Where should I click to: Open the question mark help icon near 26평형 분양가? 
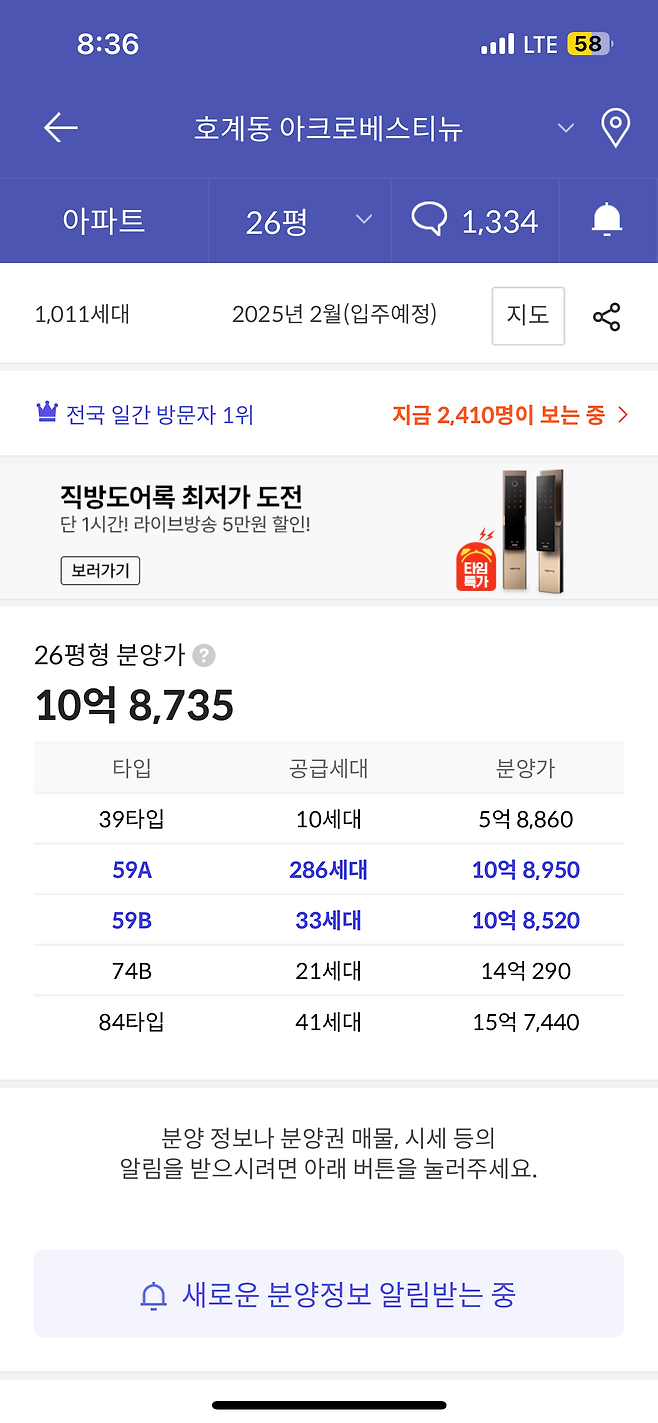(204, 654)
